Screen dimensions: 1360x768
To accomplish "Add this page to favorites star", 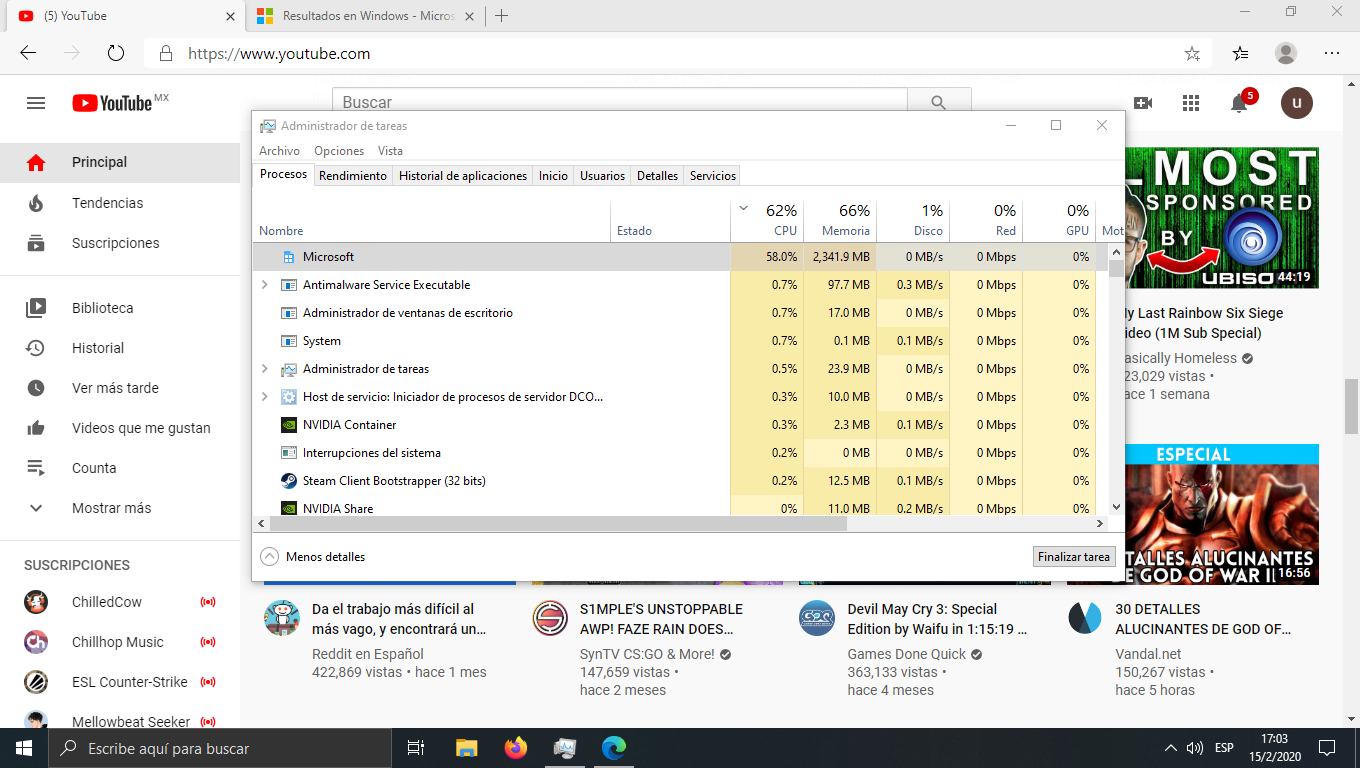I will [1192, 54].
